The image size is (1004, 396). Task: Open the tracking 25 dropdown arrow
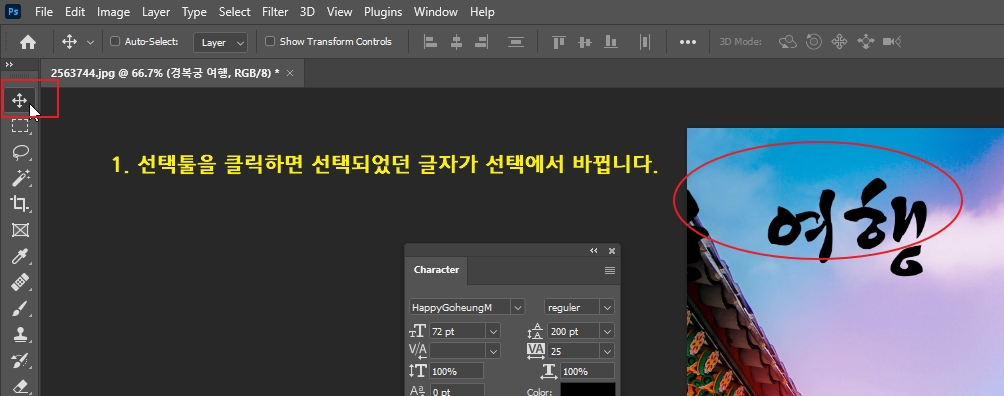(x=606, y=351)
